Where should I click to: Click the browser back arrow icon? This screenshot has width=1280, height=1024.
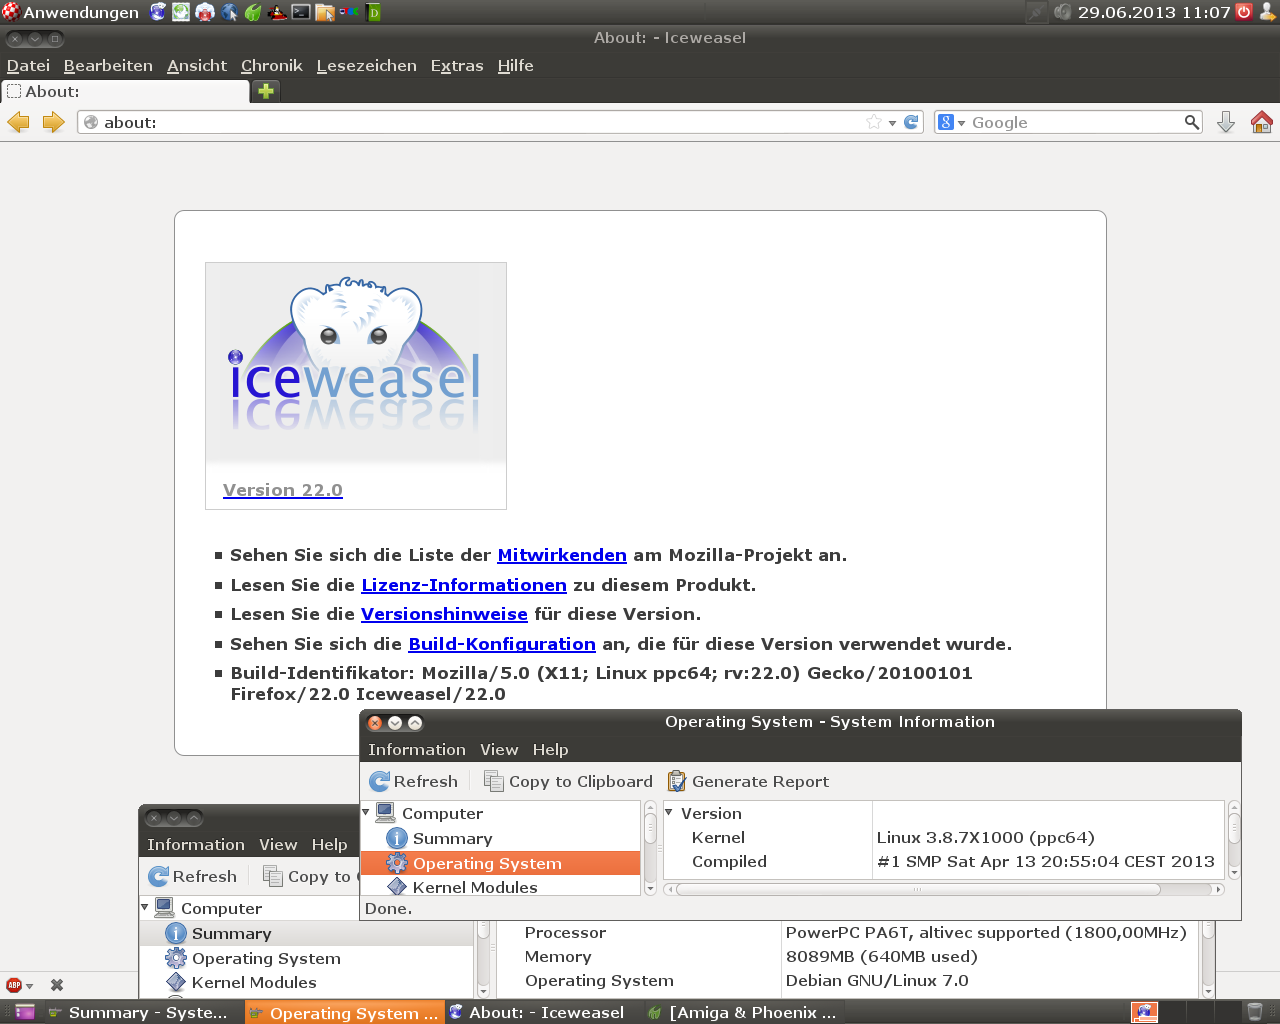(18, 122)
